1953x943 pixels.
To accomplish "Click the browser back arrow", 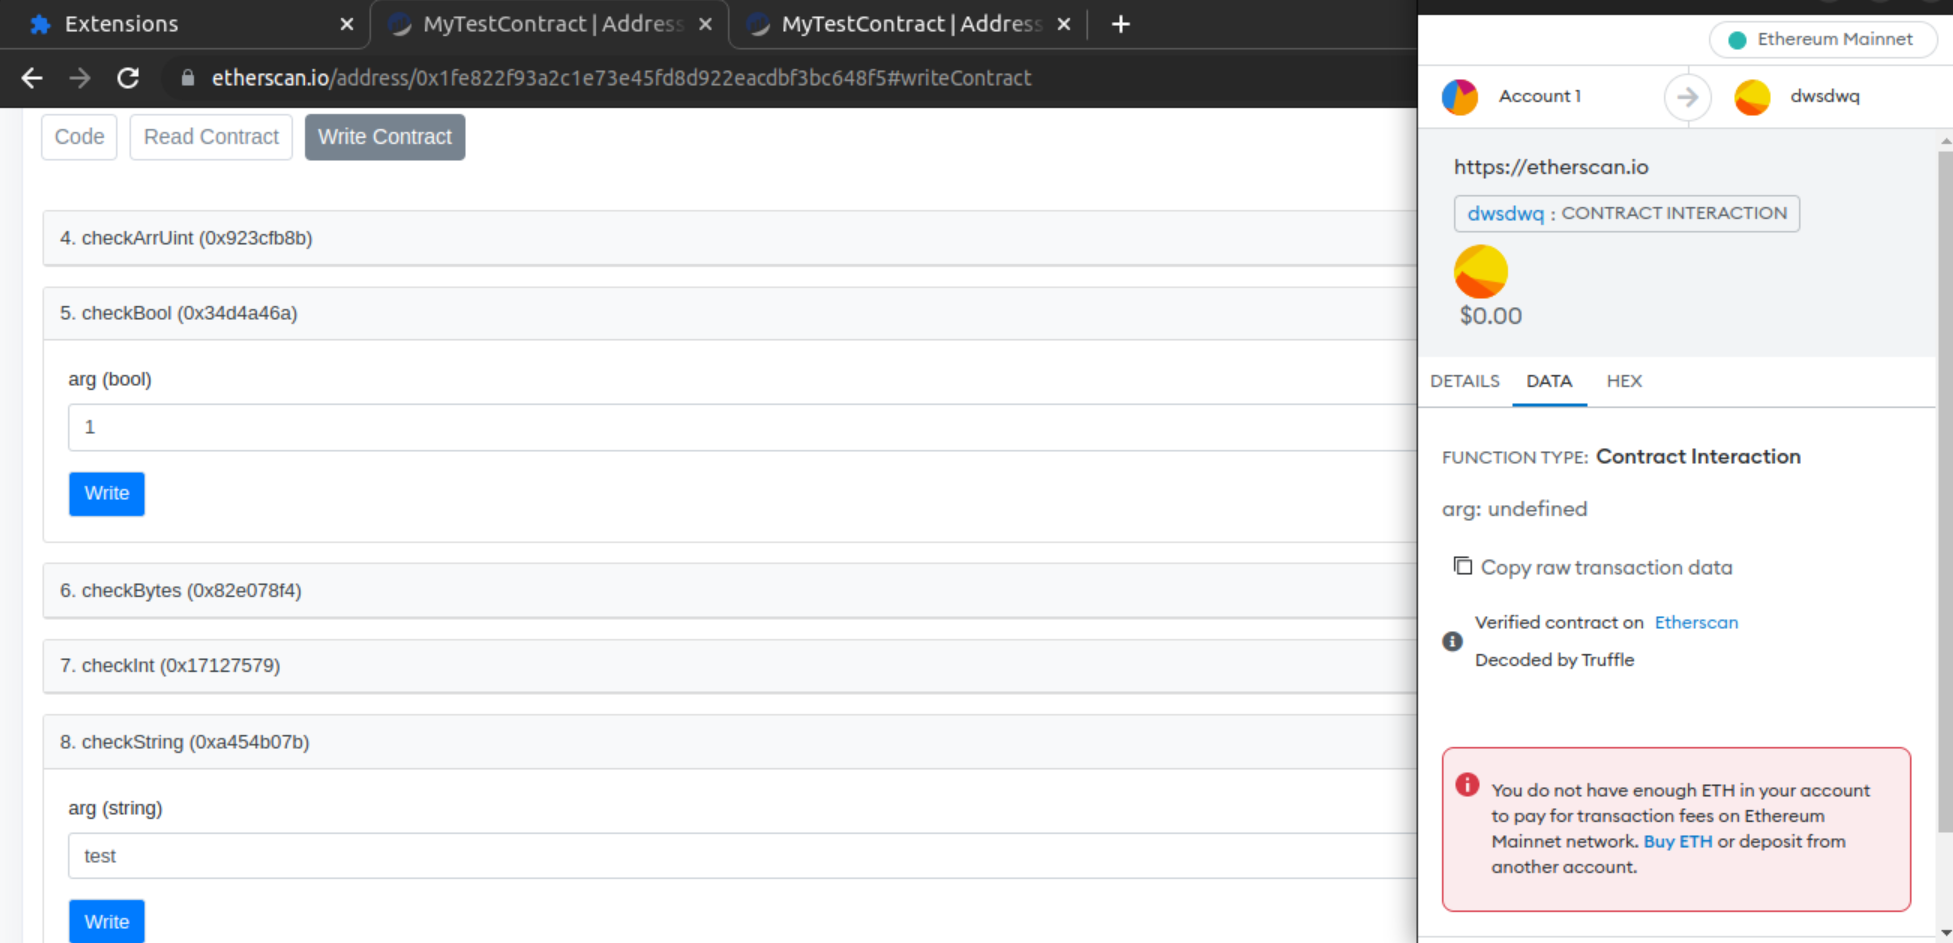I will click(x=32, y=78).
